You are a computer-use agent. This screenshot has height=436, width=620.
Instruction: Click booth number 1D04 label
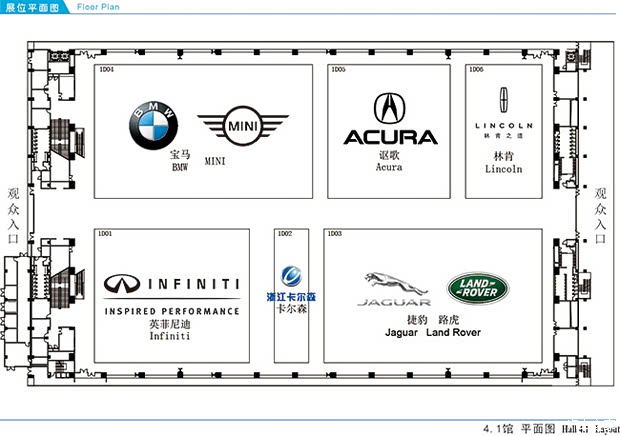coord(106,70)
